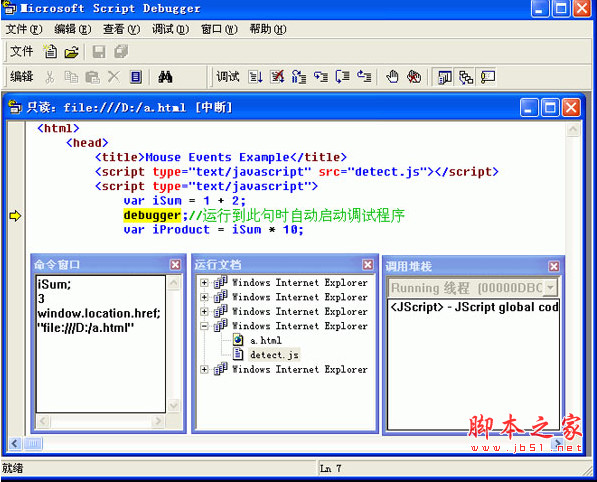Close the 运行文档 panel
The width and height of the screenshot is (597, 482).
[x=368, y=265]
